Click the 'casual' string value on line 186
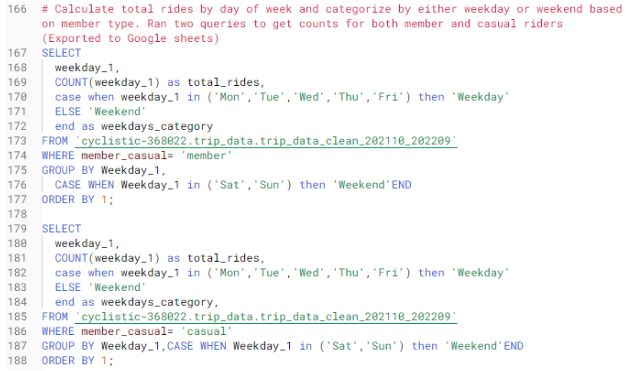Screen dimensions: 629x371 coord(206,331)
